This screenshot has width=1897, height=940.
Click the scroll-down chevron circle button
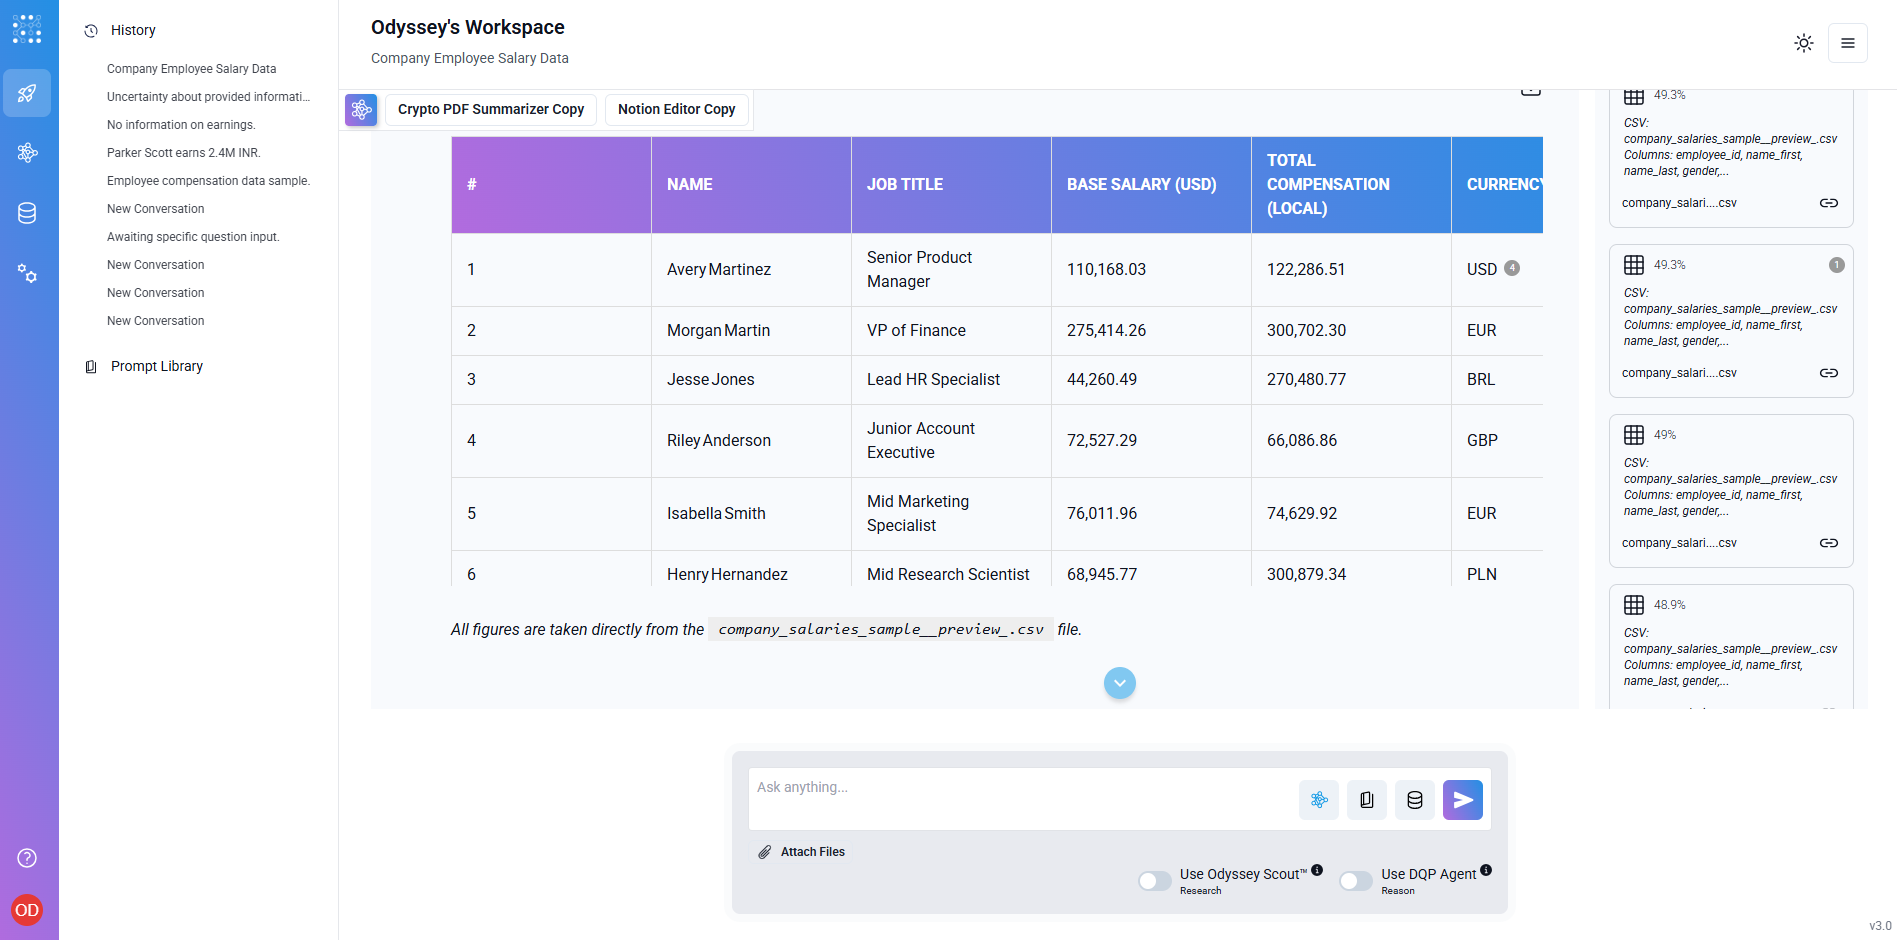[x=1119, y=683]
